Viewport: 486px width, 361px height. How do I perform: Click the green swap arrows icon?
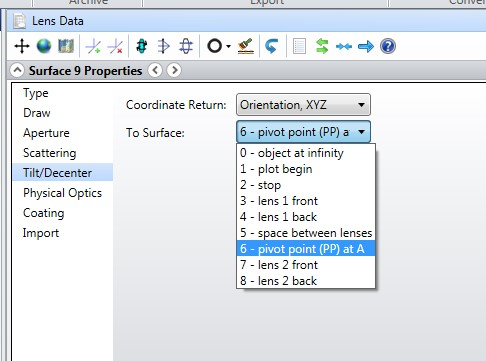coord(322,46)
